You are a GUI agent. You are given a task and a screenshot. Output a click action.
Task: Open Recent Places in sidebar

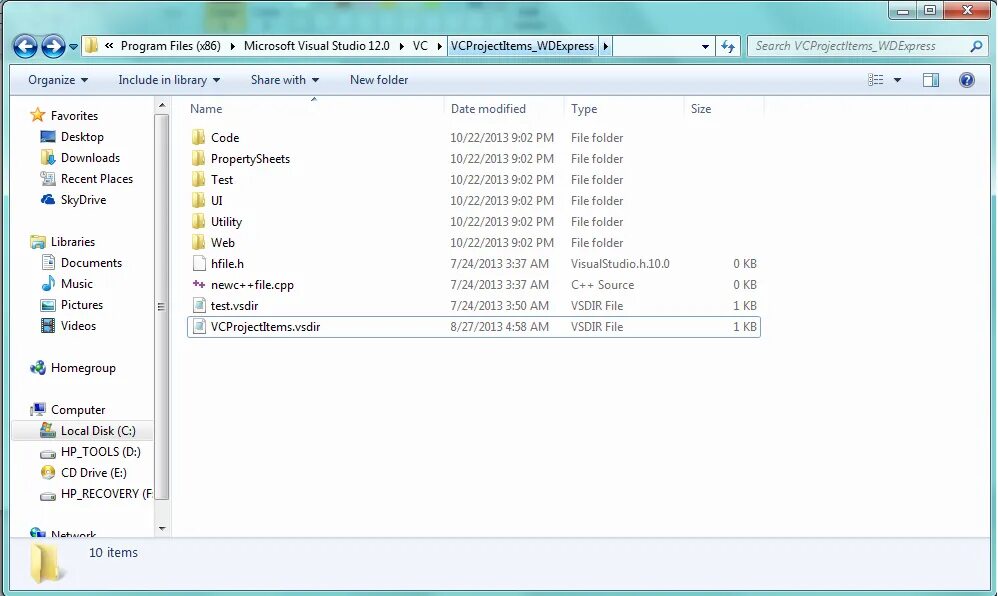pos(97,179)
